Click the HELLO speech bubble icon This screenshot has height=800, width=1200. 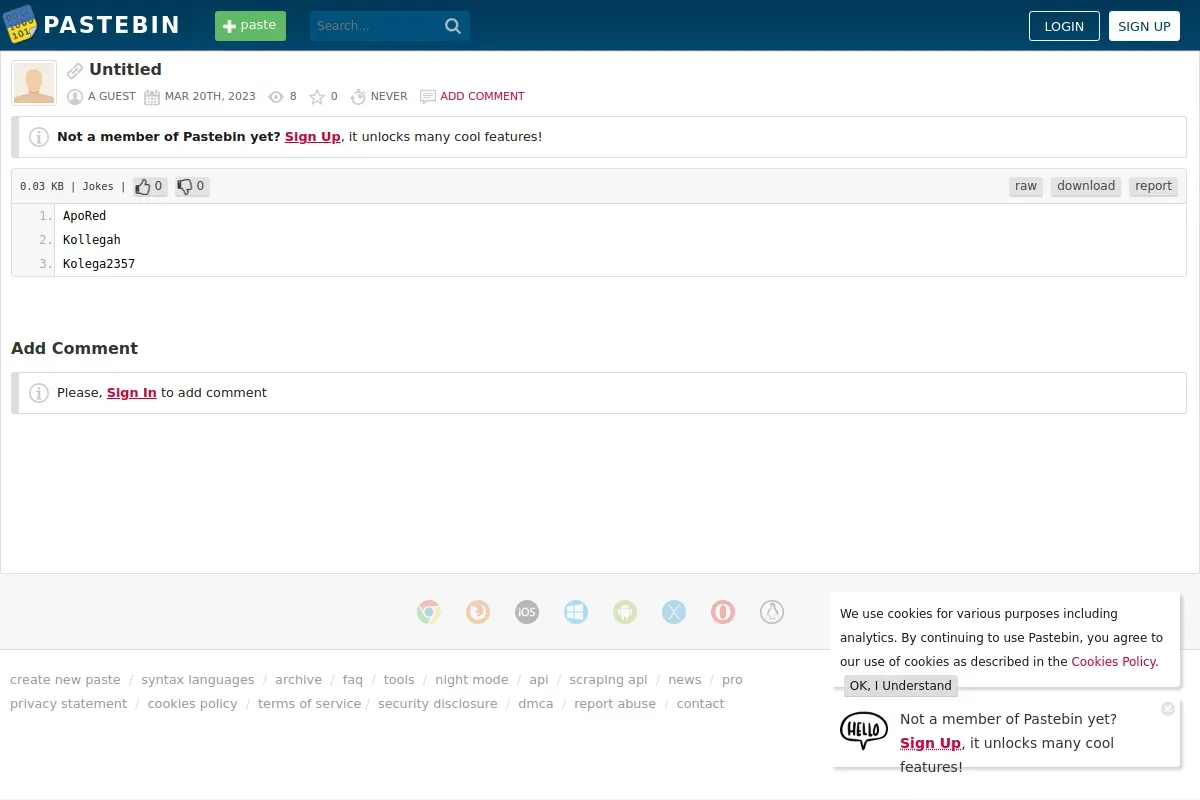pos(863,730)
